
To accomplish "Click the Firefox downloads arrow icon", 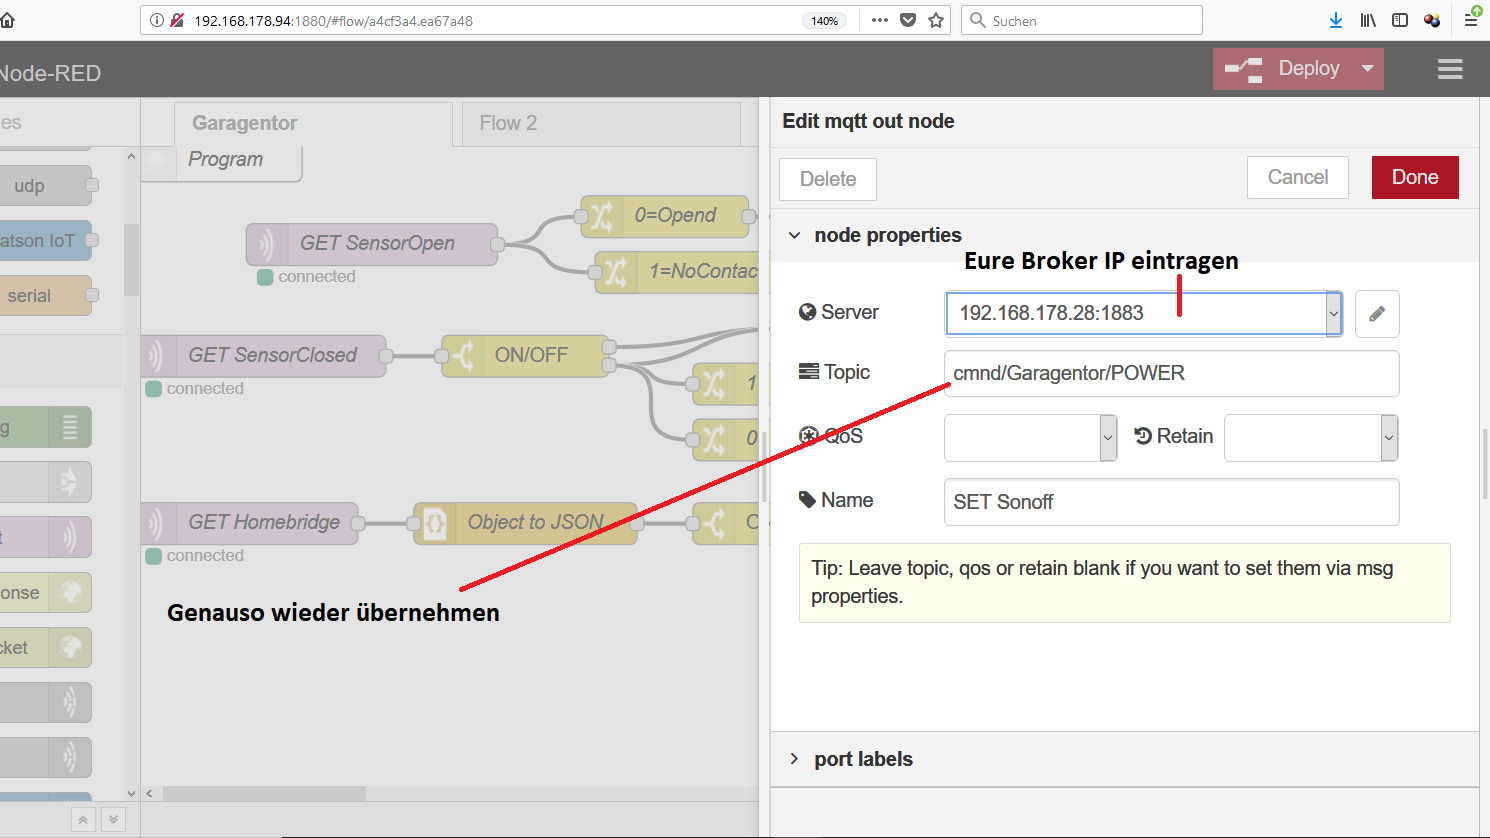I will (1336, 20).
